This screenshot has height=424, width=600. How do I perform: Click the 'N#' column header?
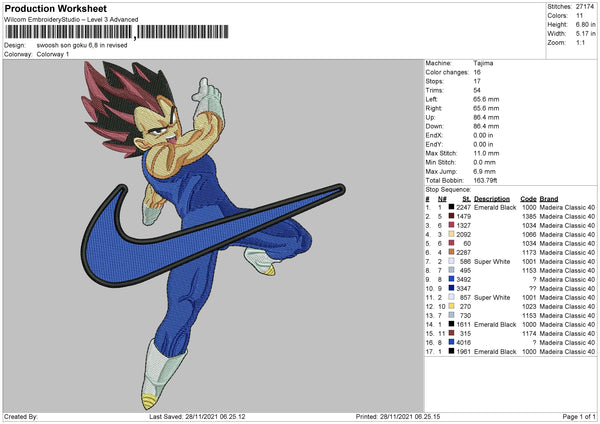(x=442, y=199)
